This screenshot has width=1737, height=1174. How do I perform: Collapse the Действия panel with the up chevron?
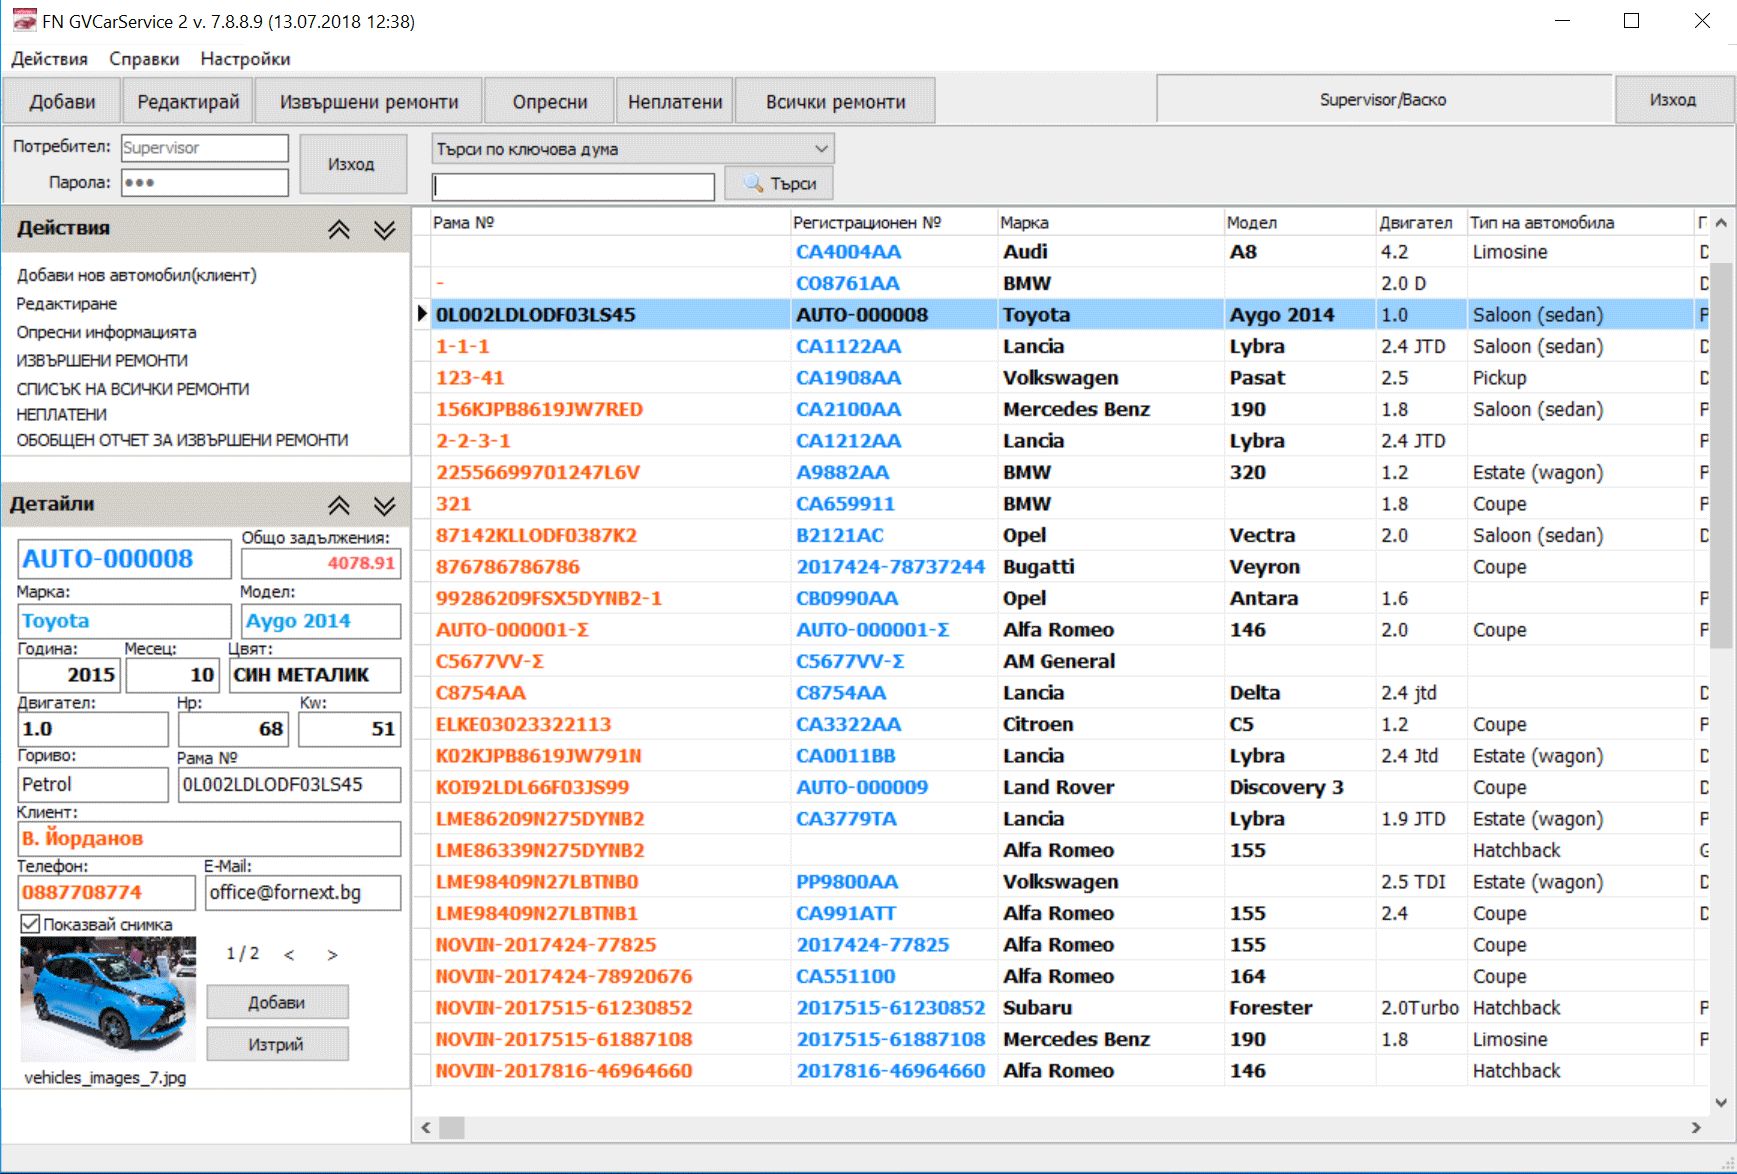(339, 230)
